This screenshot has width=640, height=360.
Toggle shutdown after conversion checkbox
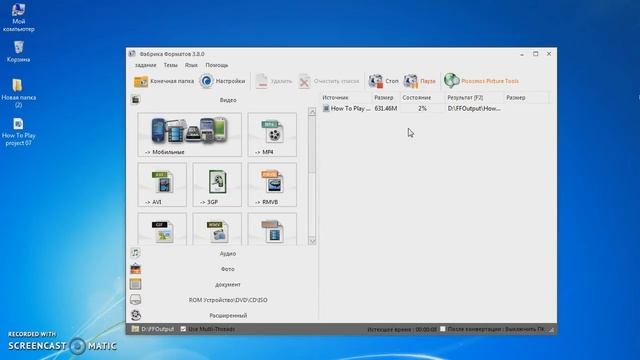tap(443, 329)
